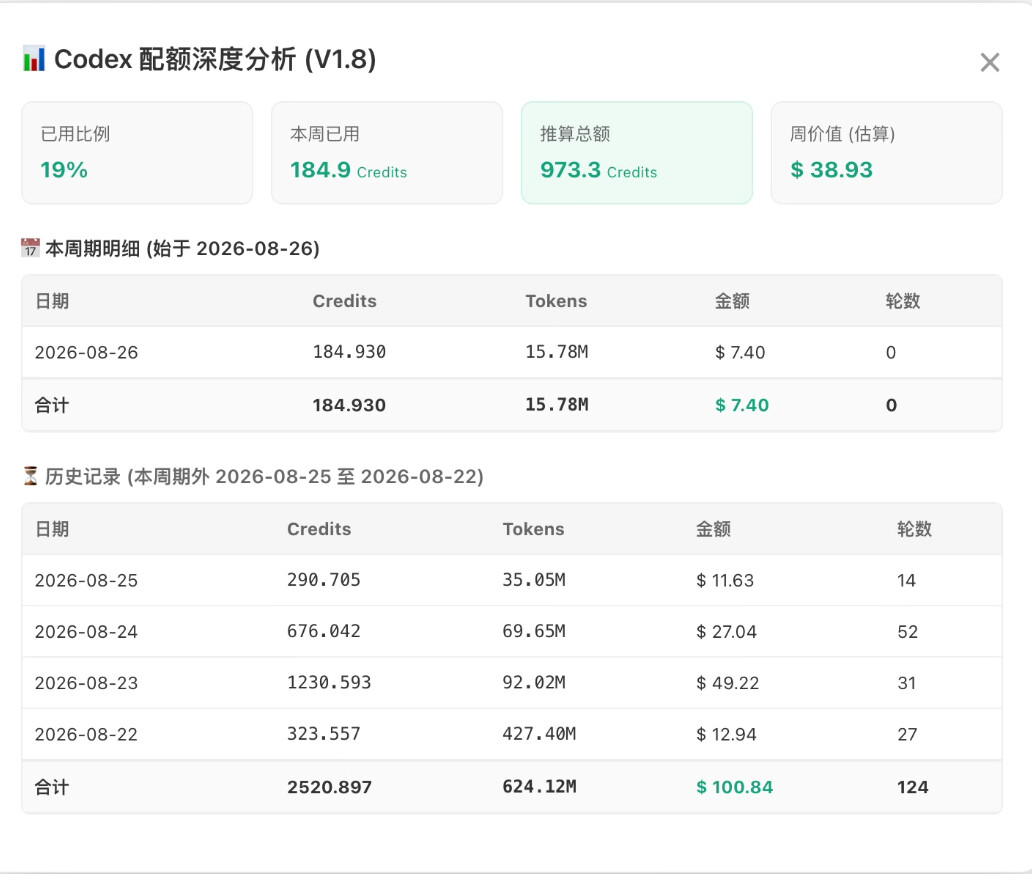Click the green $ 100.84 total amount
Viewport: 1032px width, 874px height.
point(735,786)
